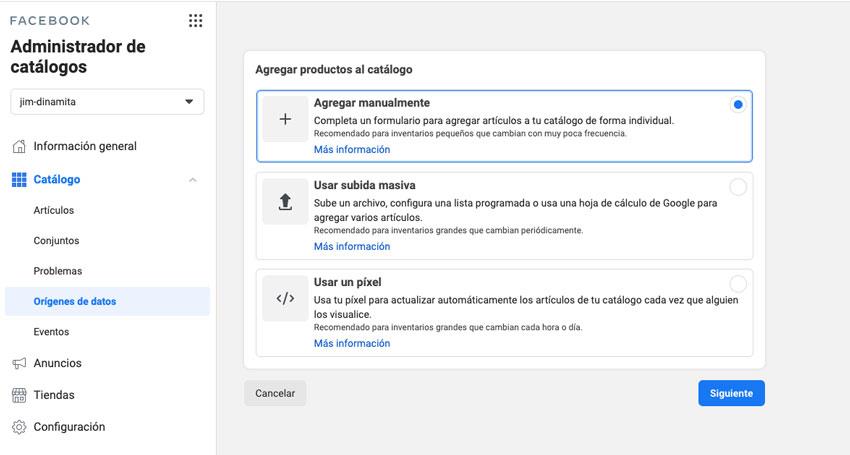Click the megaphone icon beside Anuncios
The width and height of the screenshot is (850, 455).
coord(19,363)
